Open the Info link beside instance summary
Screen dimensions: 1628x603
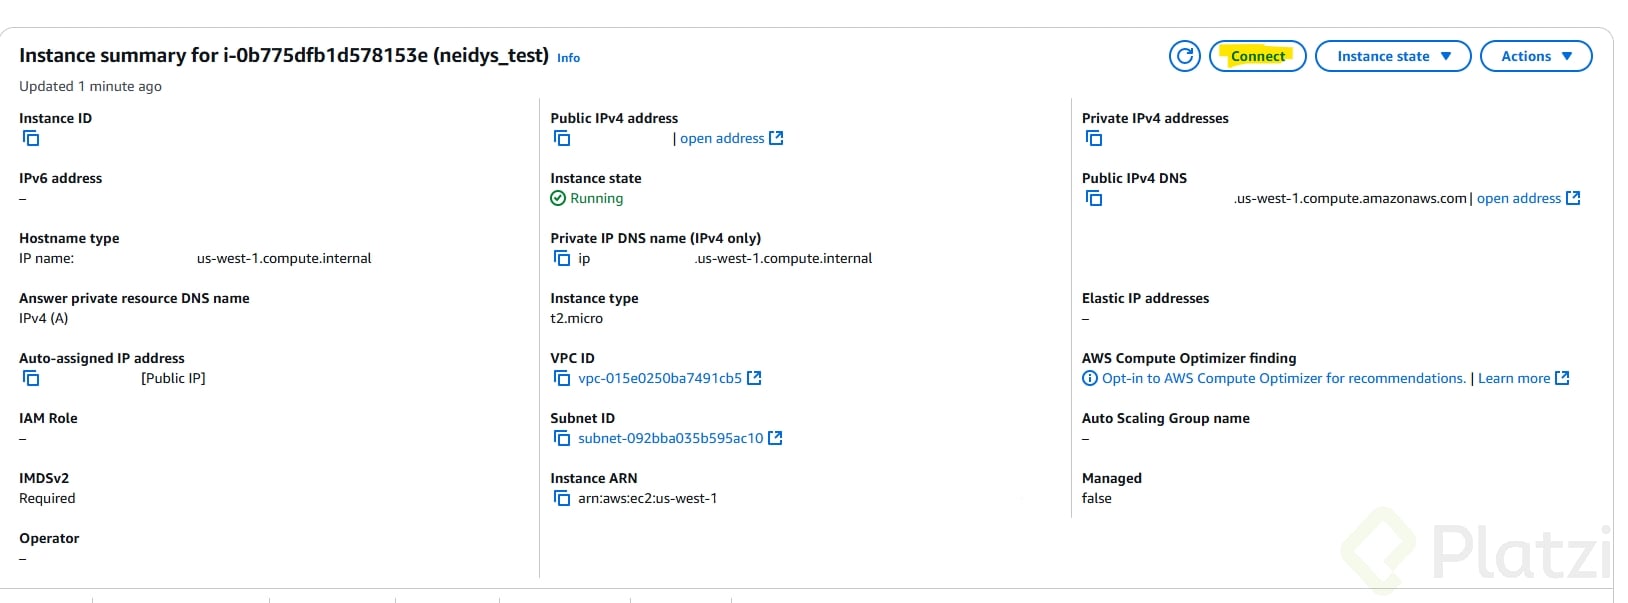coord(568,58)
